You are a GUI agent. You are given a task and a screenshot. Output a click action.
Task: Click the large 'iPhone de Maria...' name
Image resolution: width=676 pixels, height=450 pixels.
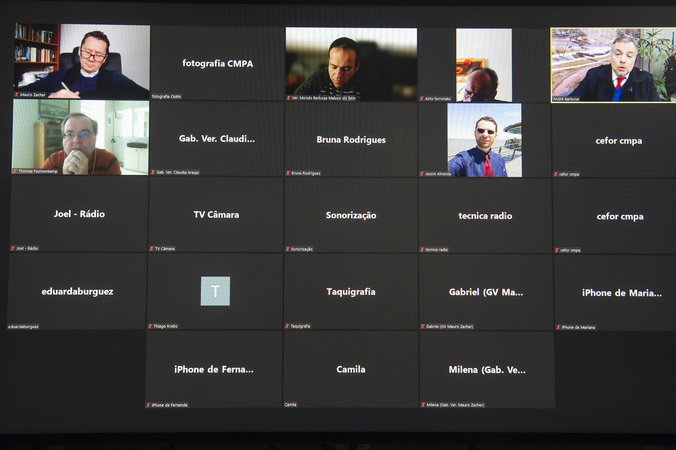(622, 293)
